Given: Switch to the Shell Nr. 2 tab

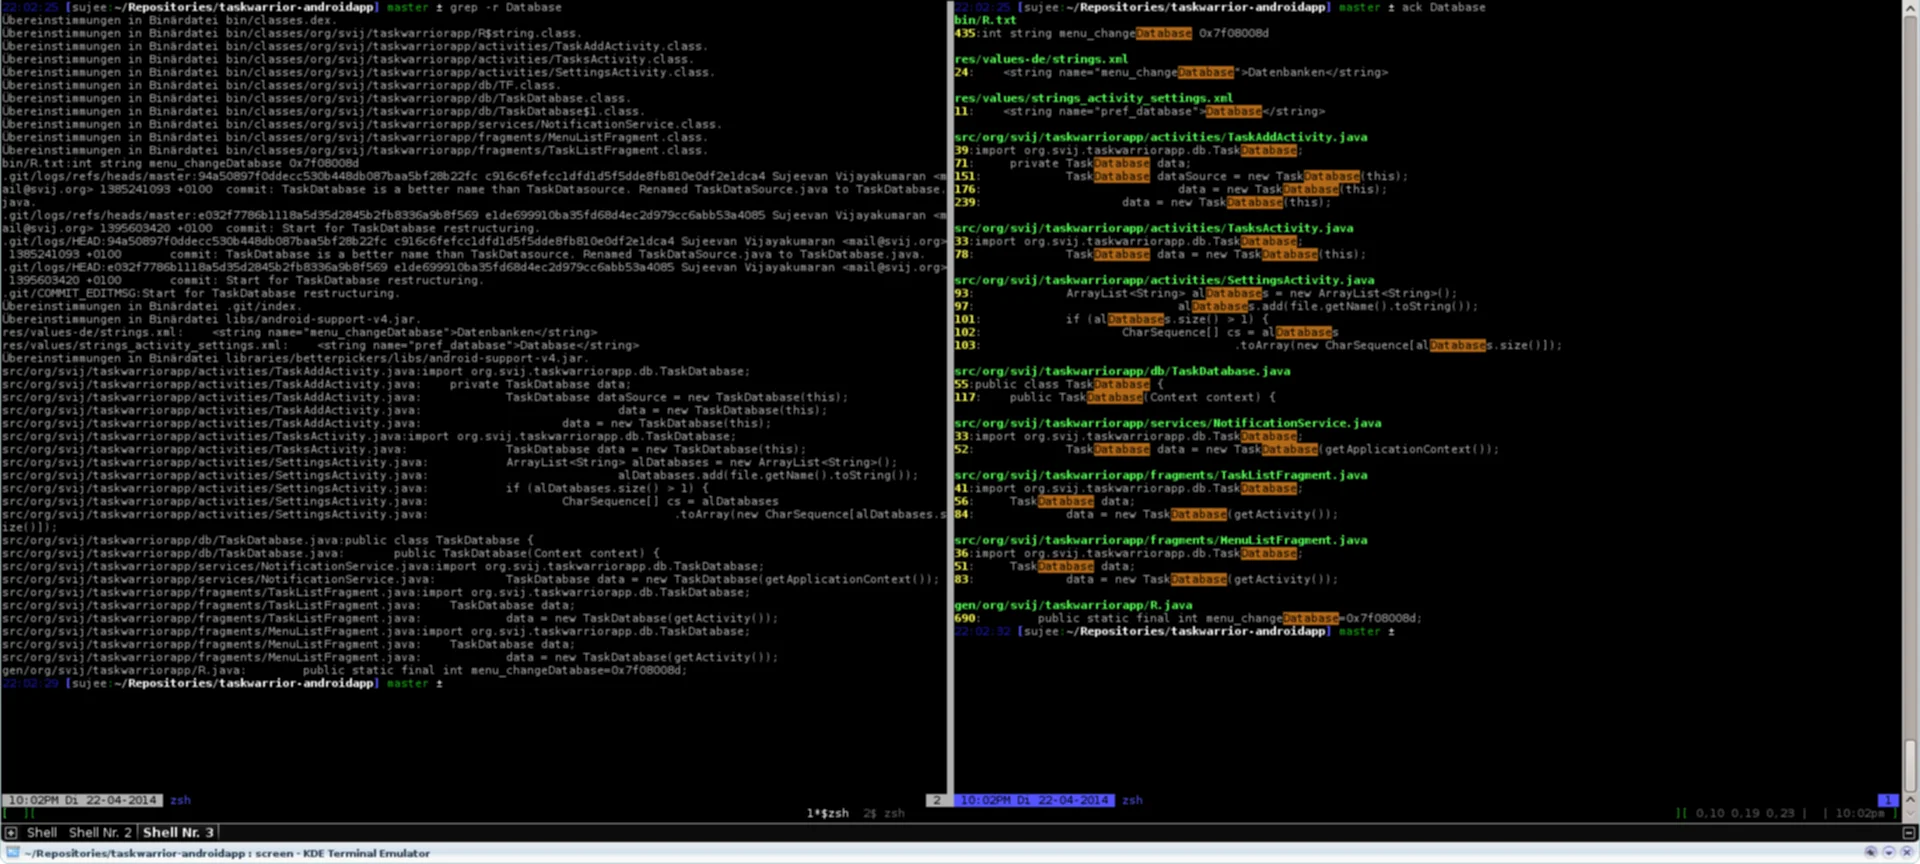Looking at the screenshot, I should [x=100, y=832].
